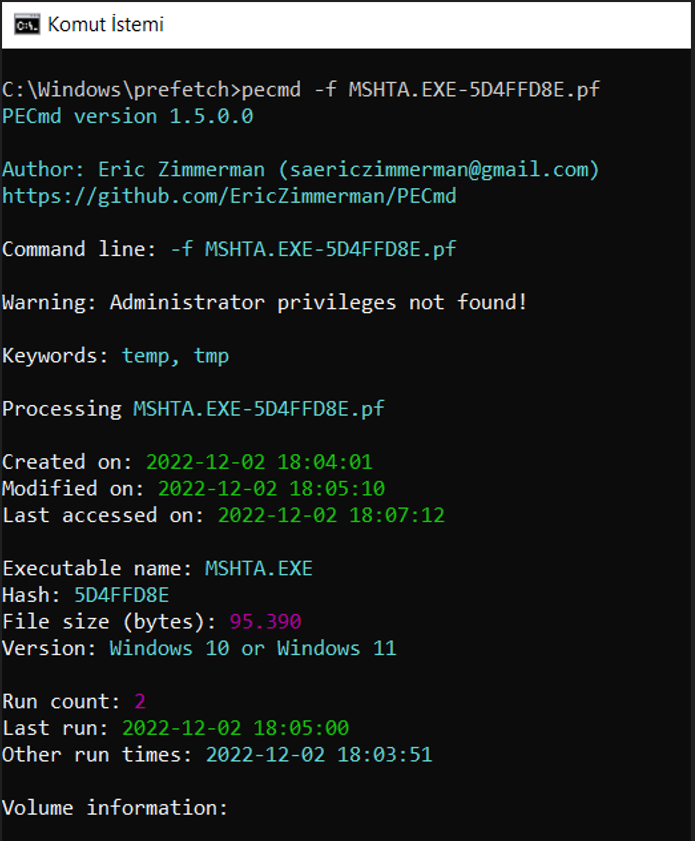The height and width of the screenshot is (841, 695).
Task: Click the Command Prompt icon in title bar
Action: (27, 25)
